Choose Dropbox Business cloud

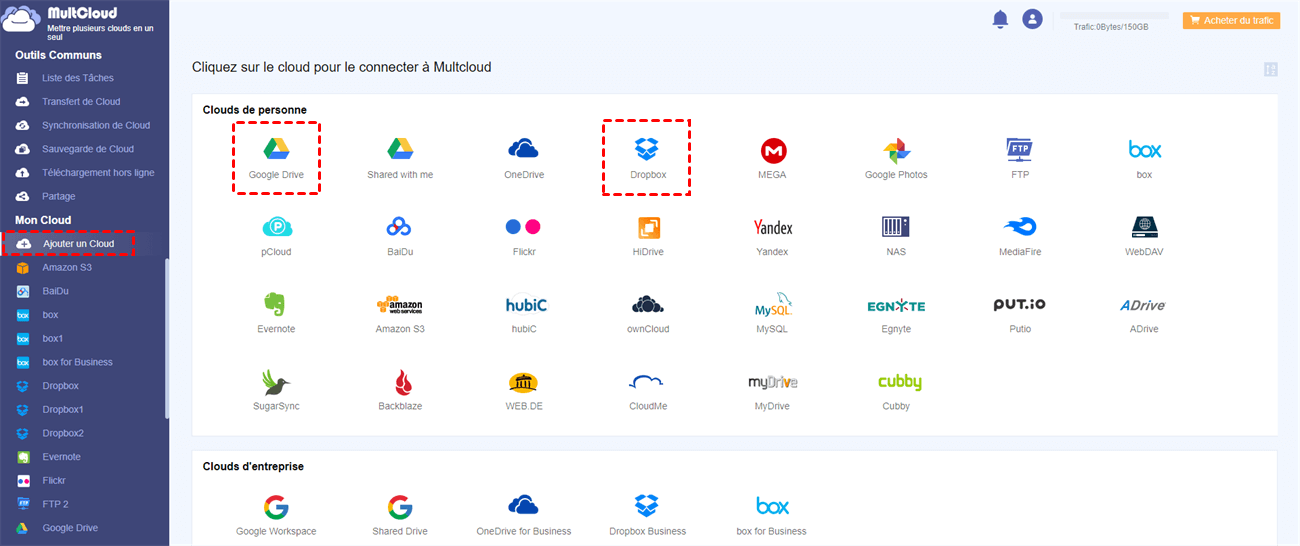tap(647, 505)
